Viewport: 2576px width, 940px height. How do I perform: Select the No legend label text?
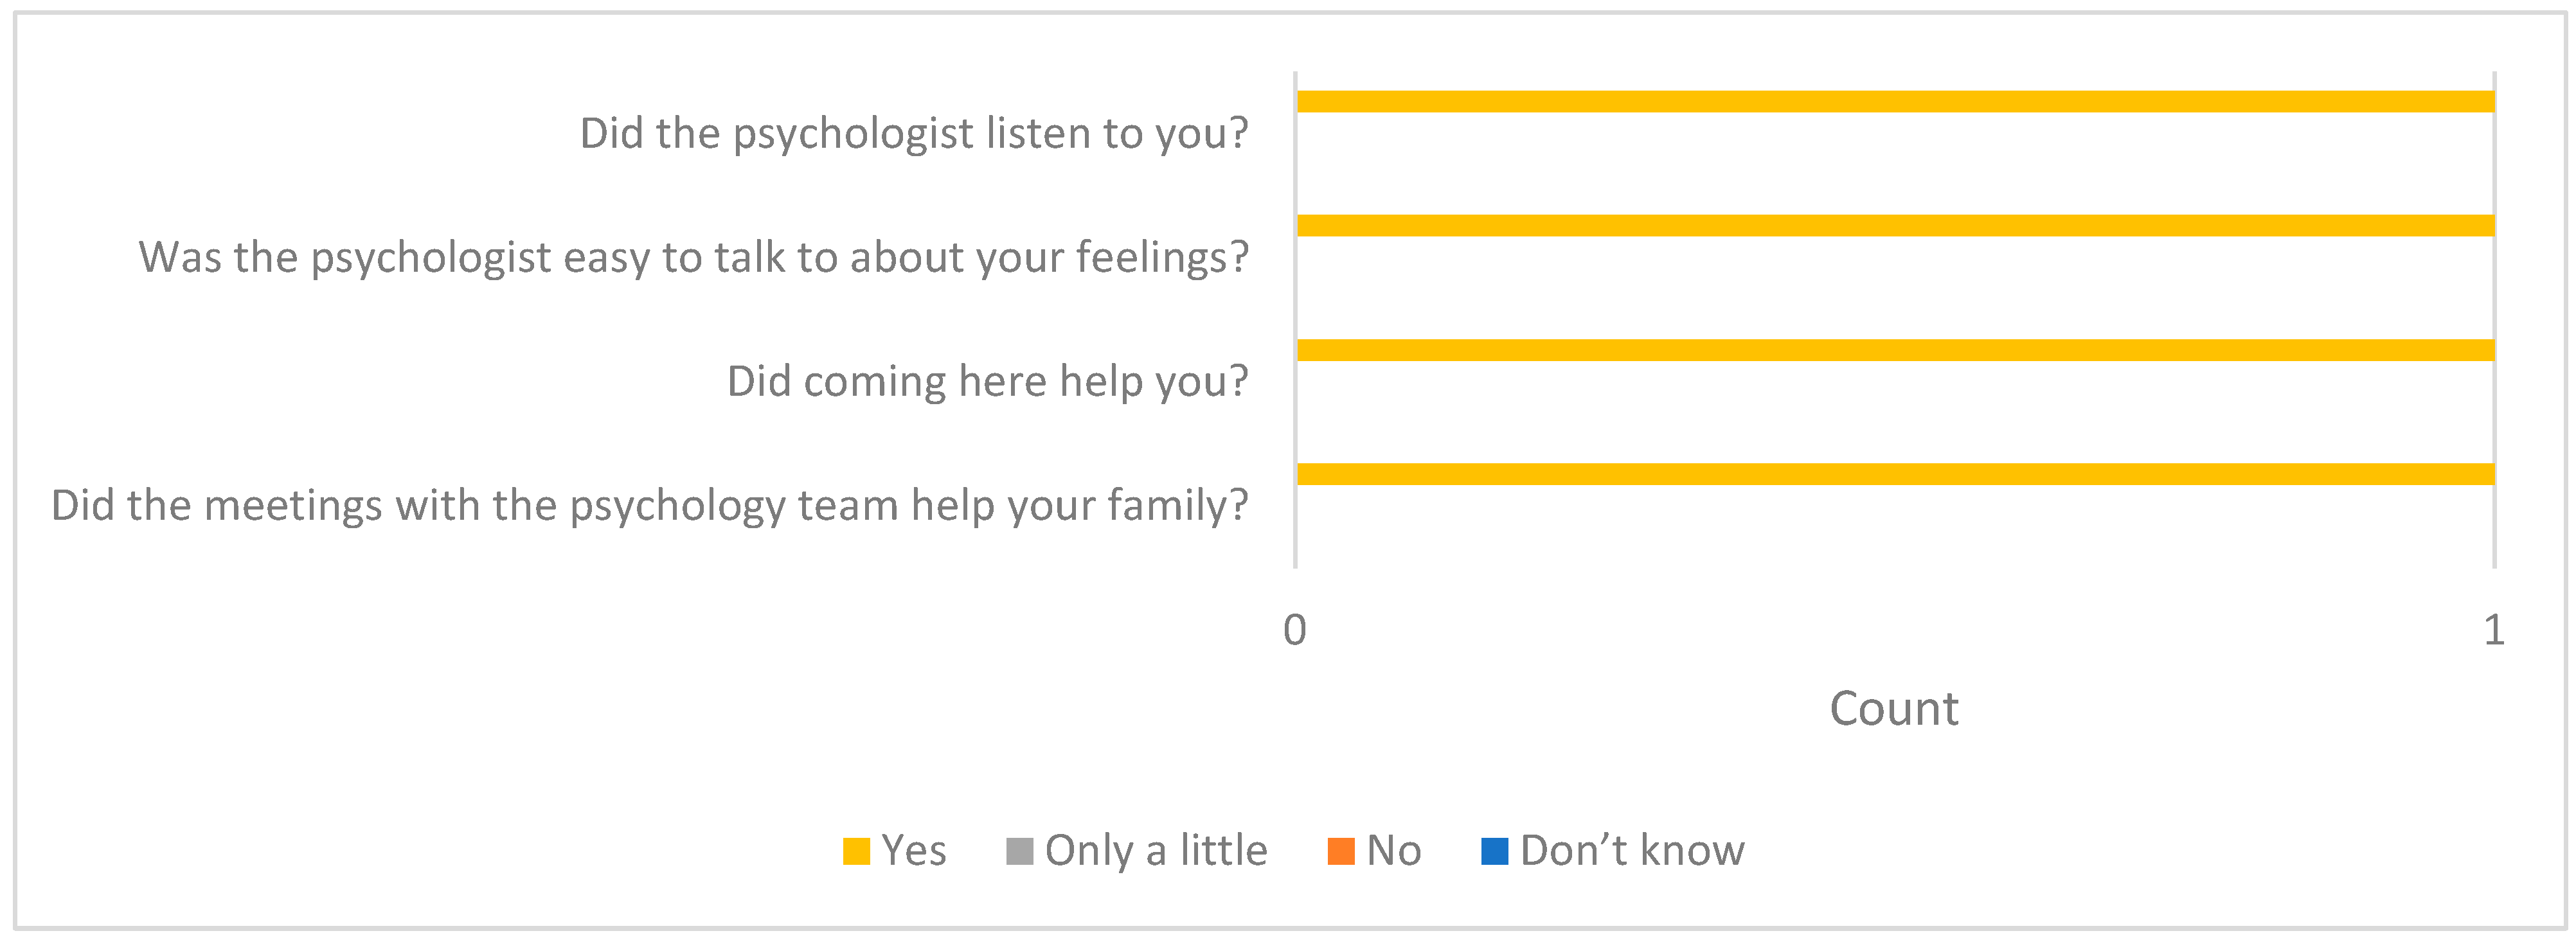[x=1393, y=851]
